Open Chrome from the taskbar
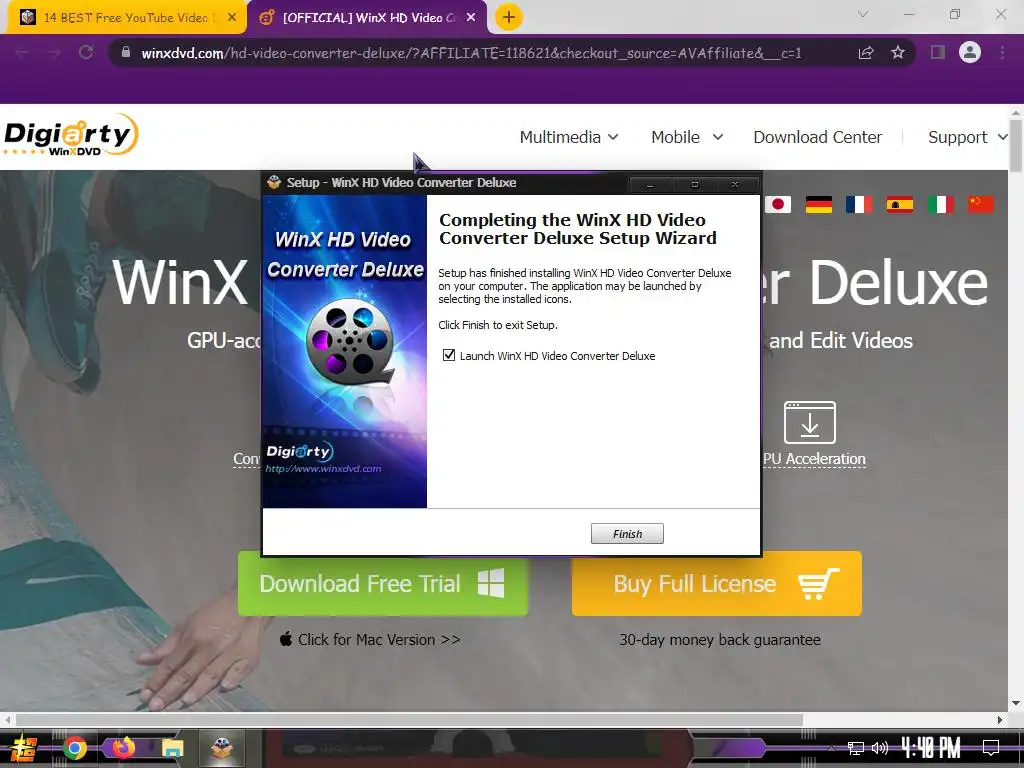The width and height of the screenshot is (1024, 768). point(75,748)
